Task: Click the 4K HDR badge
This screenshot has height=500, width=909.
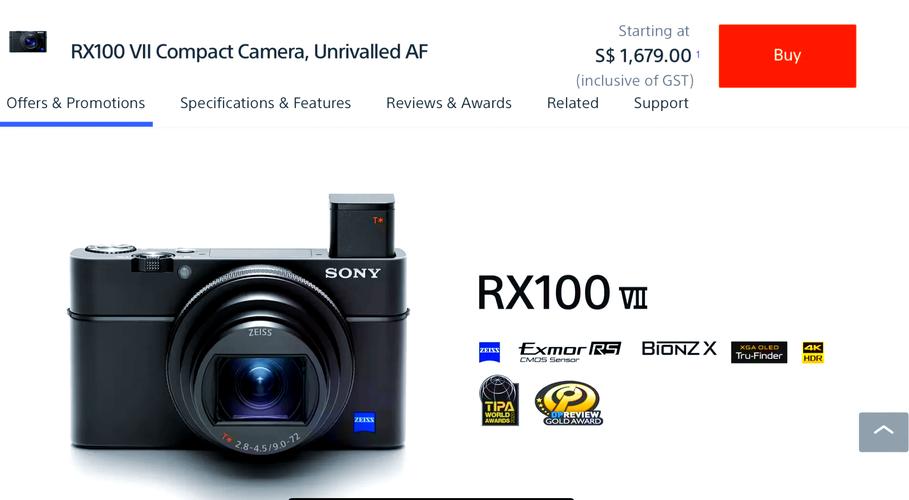Action: (x=813, y=352)
